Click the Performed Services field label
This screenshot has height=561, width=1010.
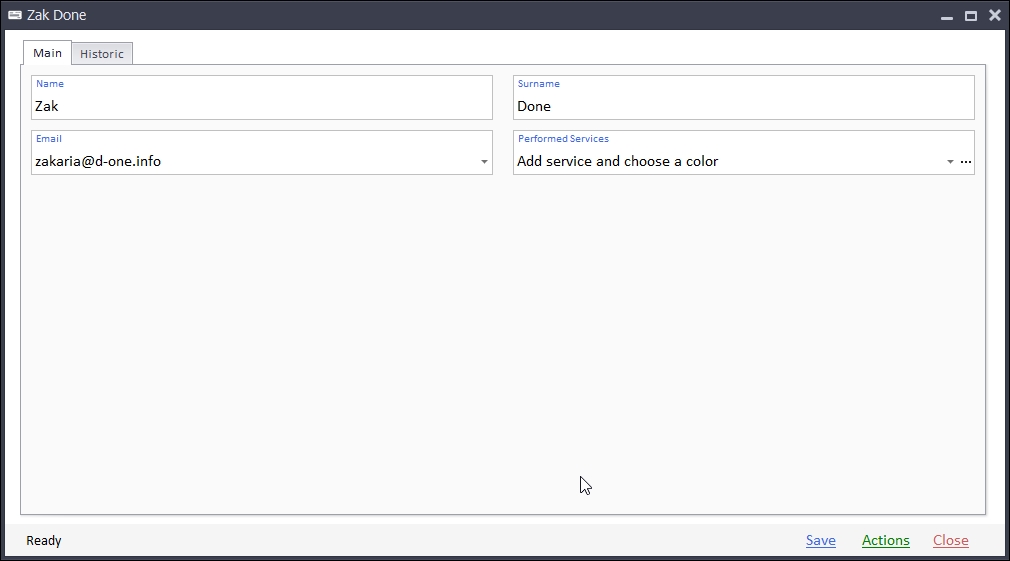tap(563, 139)
